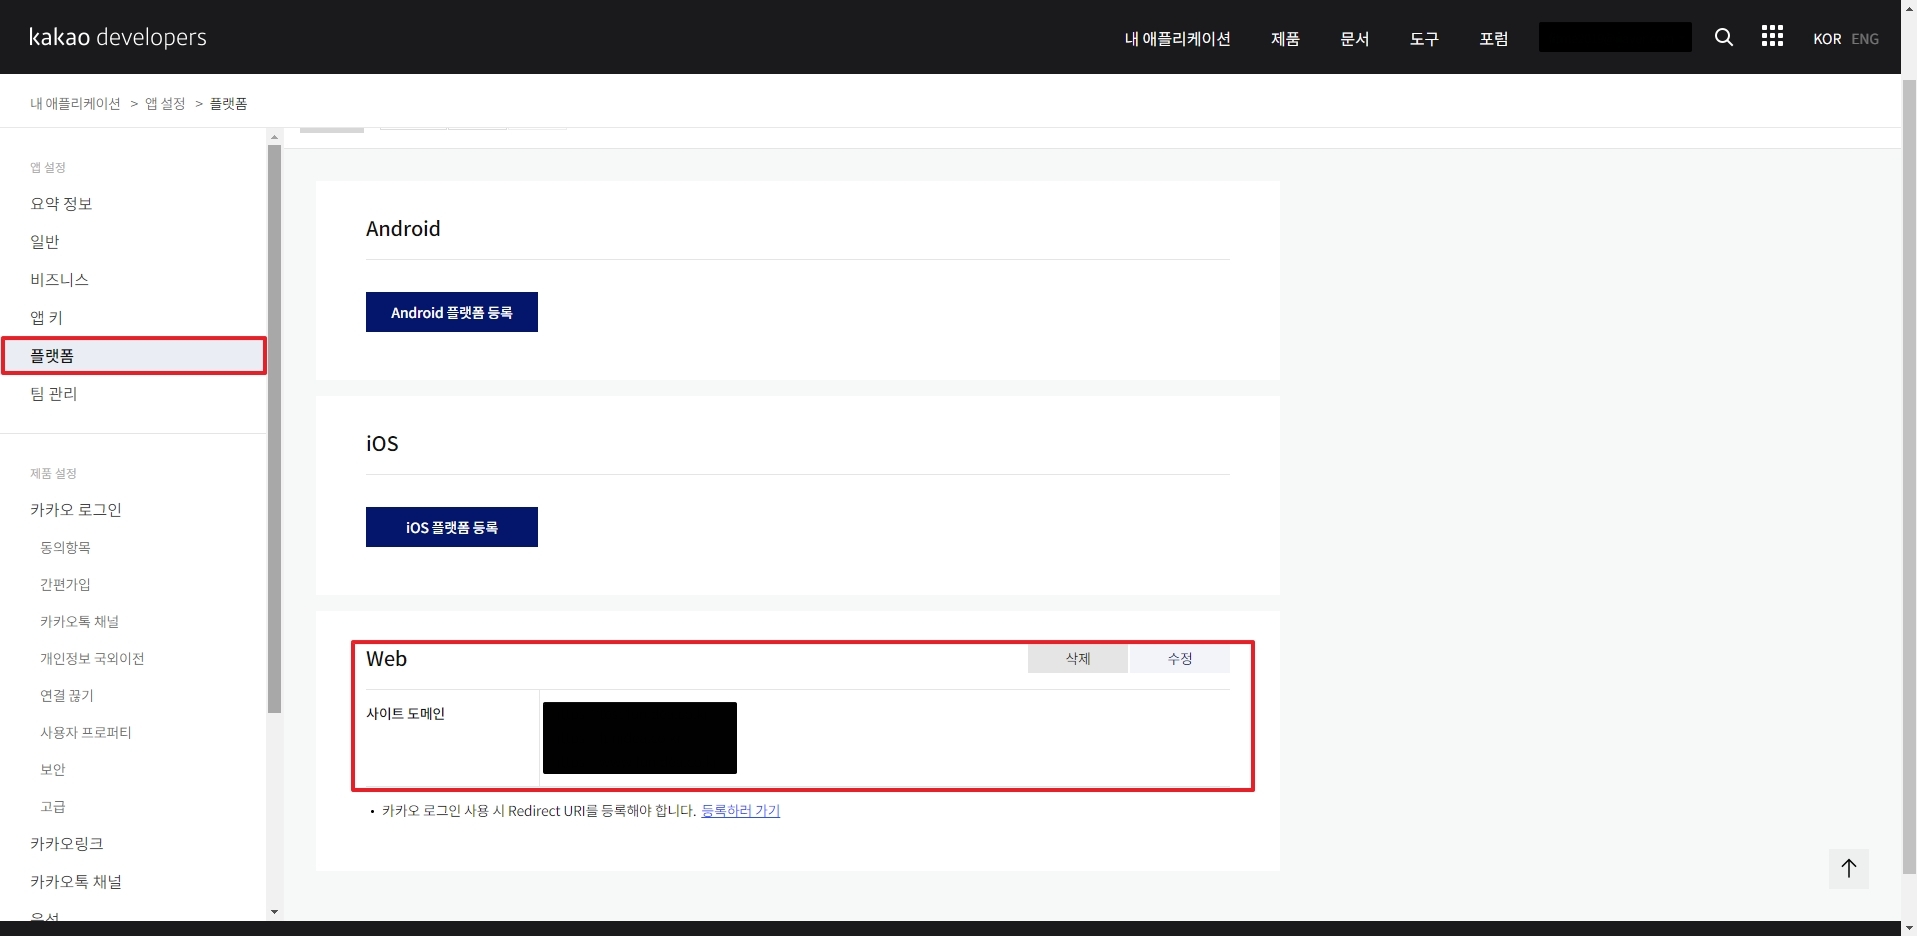Go to 내 애플리케이션 in breadcrumb

click(75, 104)
